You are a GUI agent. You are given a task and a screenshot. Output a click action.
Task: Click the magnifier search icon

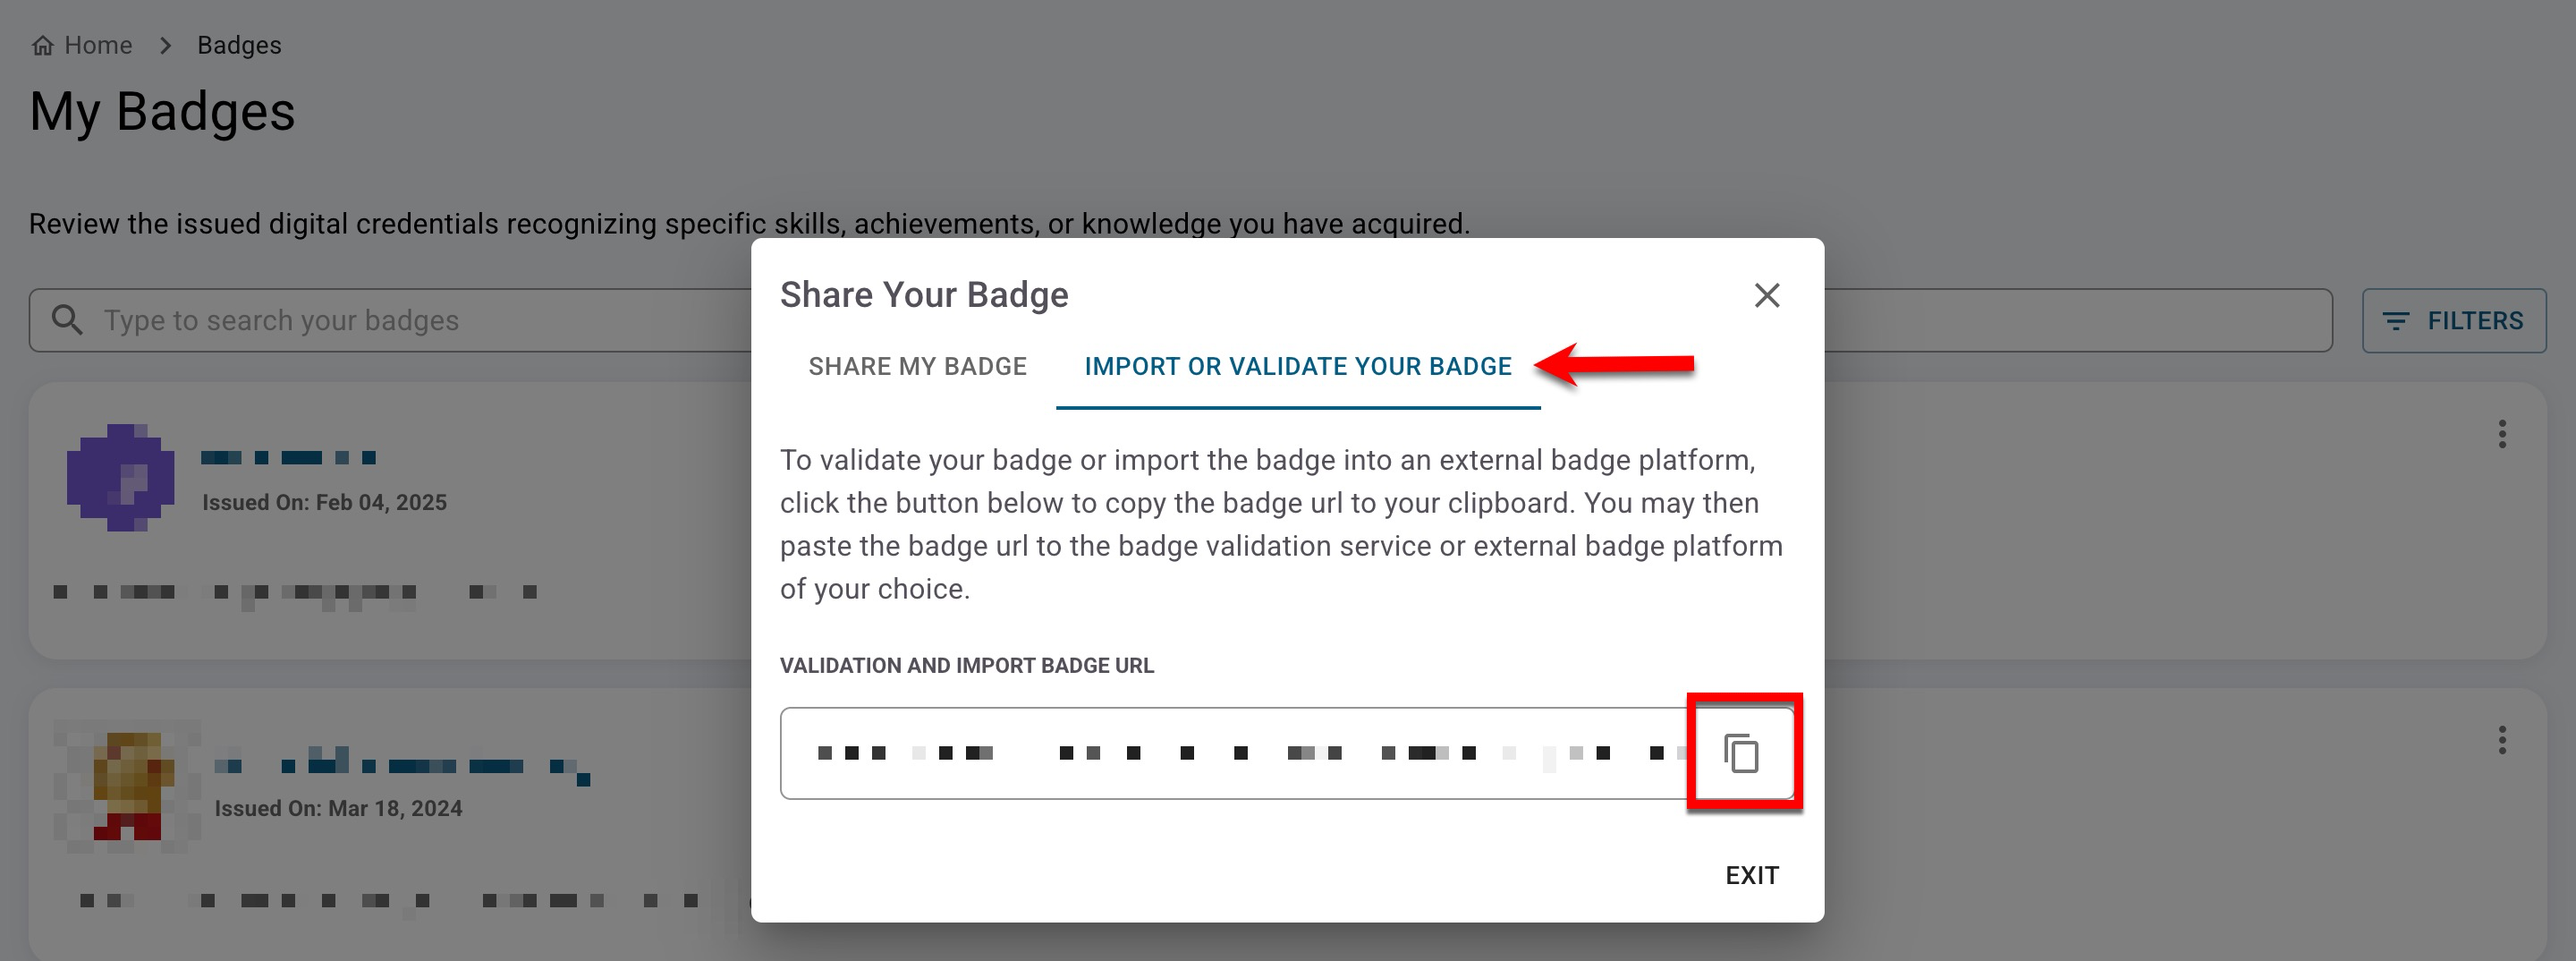pyautogui.click(x=67, y=320)
